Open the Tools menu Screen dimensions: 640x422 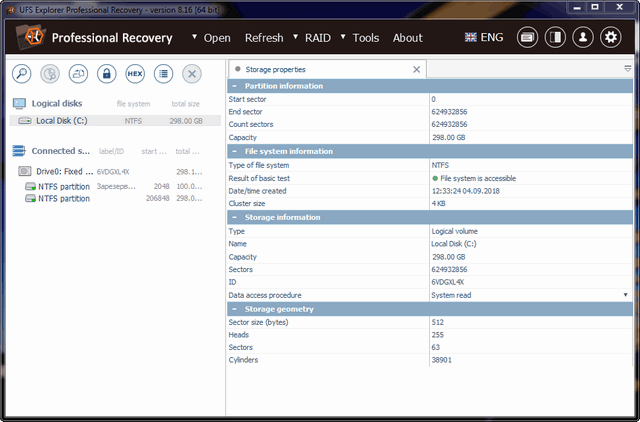[x=366, y=38]
